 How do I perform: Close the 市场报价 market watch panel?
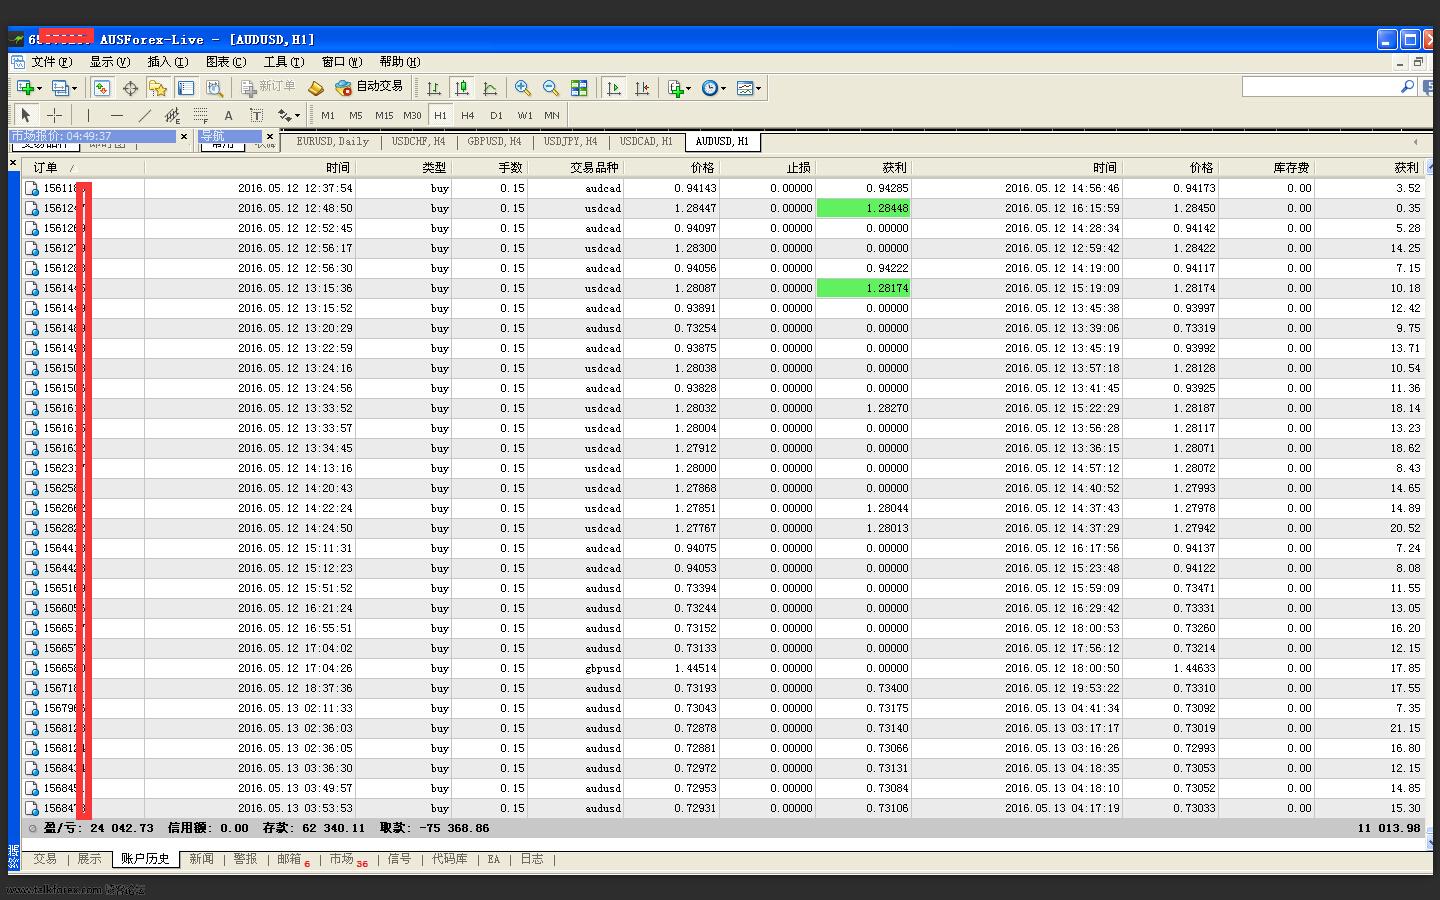coord(184,136)
